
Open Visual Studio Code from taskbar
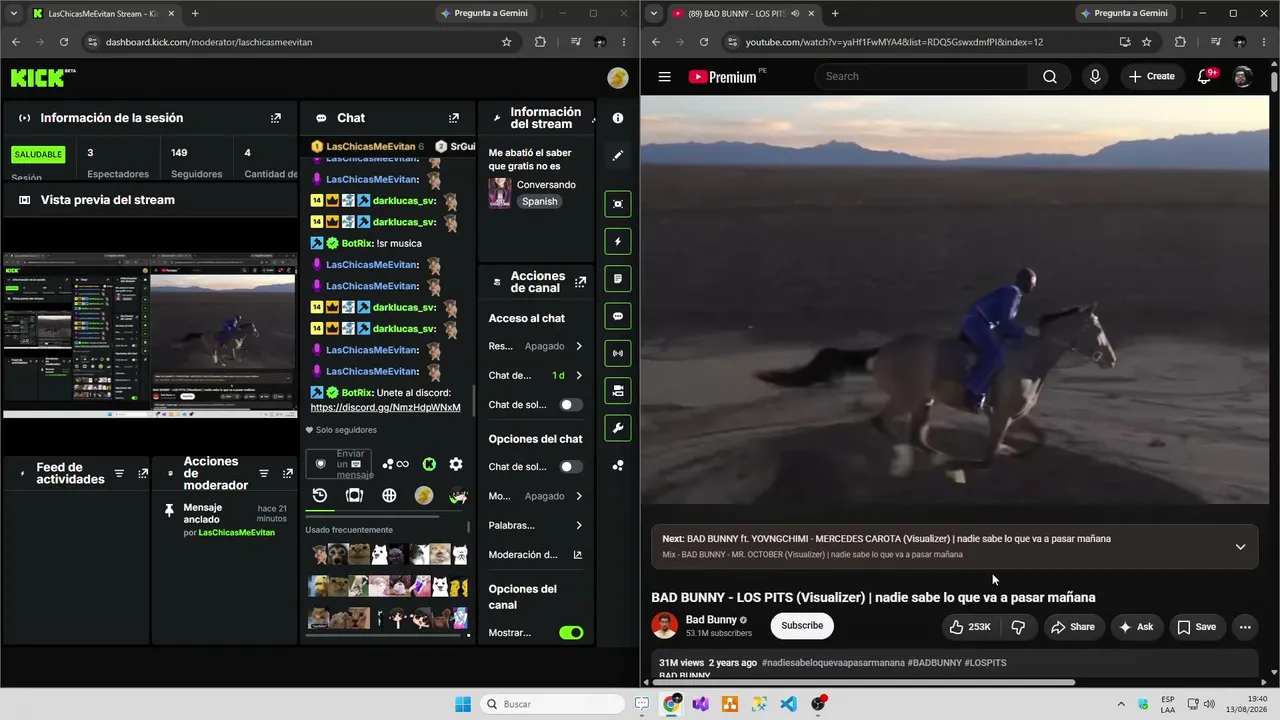point(789,704)
